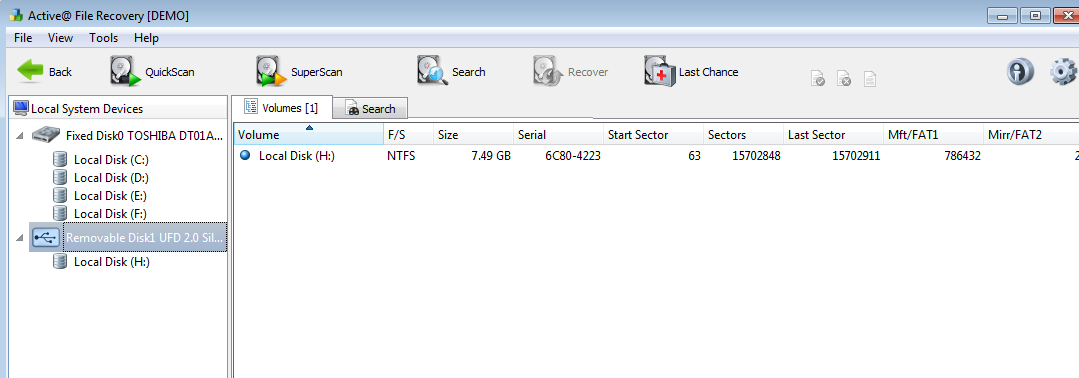Image resolution: width=1079 pixels, height=378 pixels.
Task: Select Local Disk (D:) in device tree
Action: (110, 178)
